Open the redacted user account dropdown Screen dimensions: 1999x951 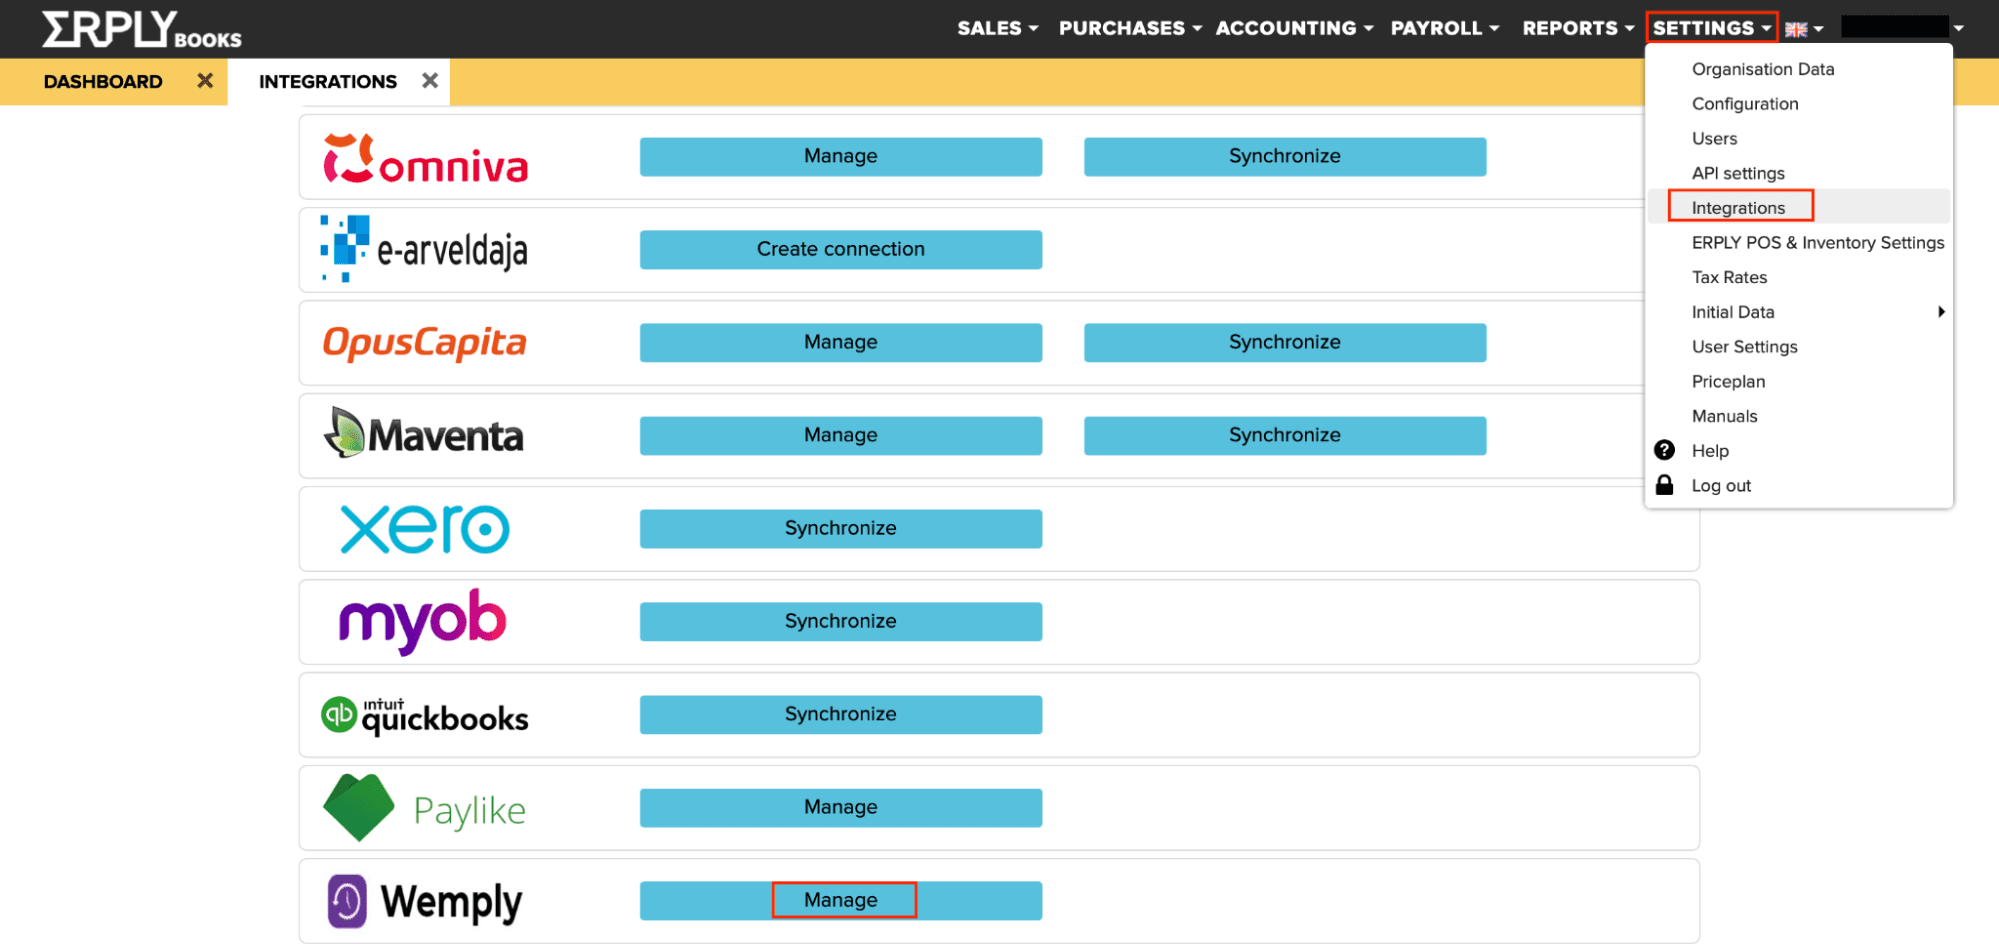[x=1903, y=28]
